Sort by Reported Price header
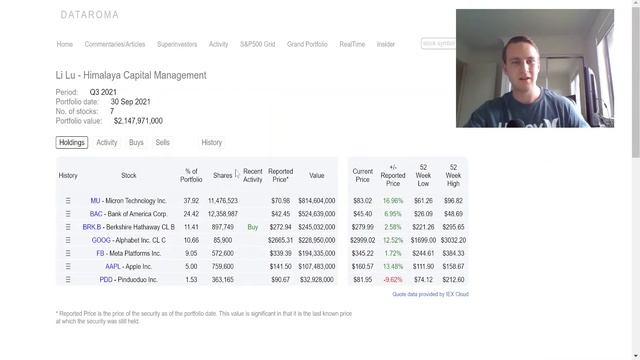The height and width of the screenshot is (360, 640). click(280, 176)
